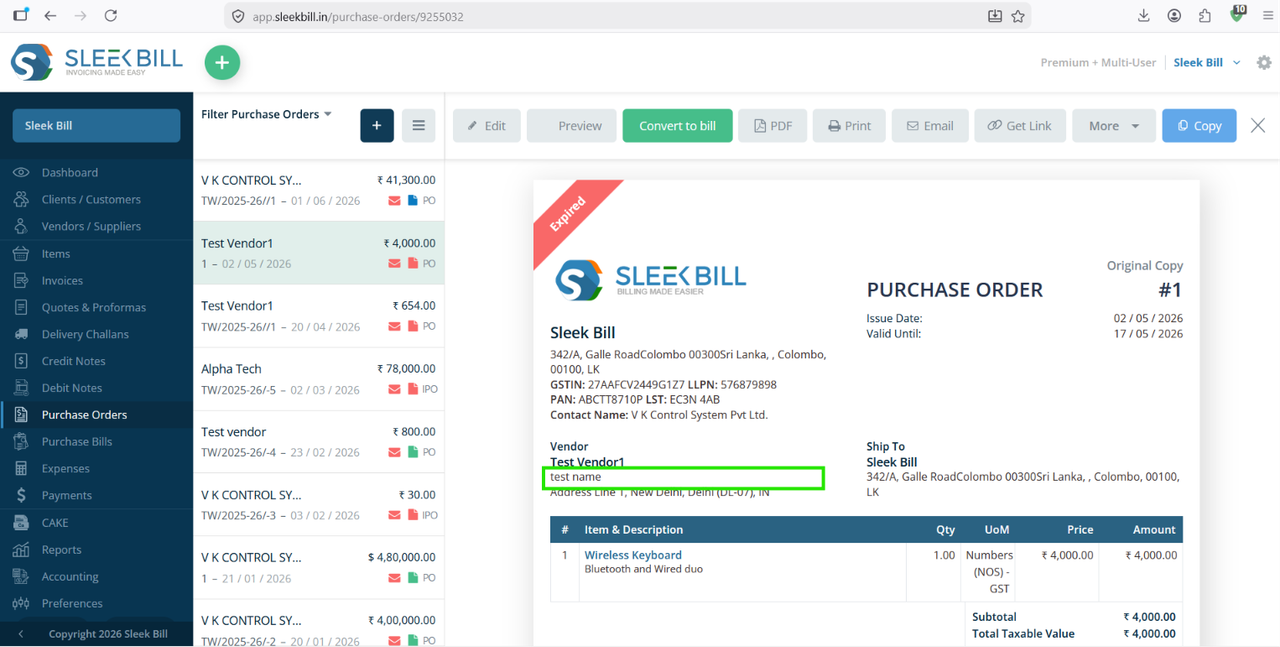Select the Test vendor ₹ 800.00 order

click(x=319, y=441)
